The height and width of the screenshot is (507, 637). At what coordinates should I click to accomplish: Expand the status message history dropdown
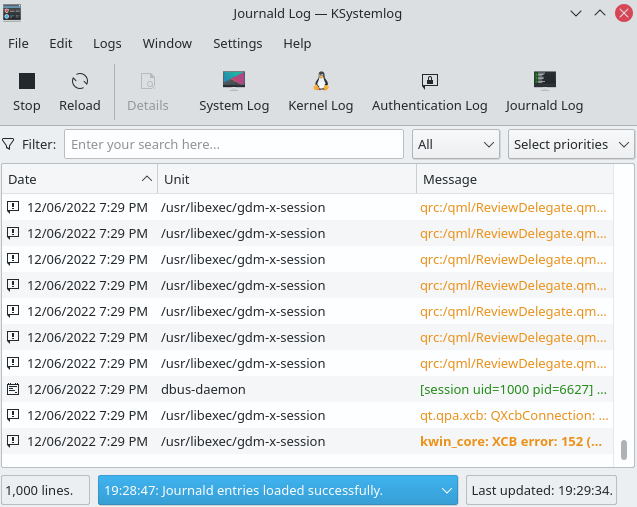[x=446, y=490]
